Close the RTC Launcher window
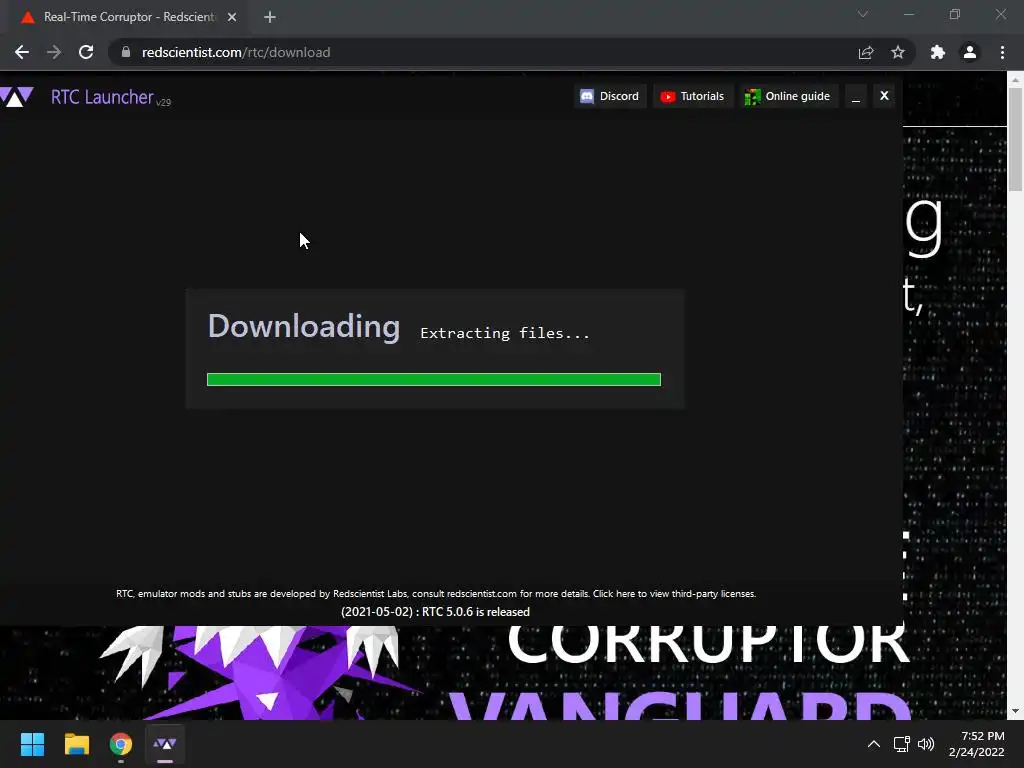Screen dimensions: 1024x768 (x=884, y=96)
